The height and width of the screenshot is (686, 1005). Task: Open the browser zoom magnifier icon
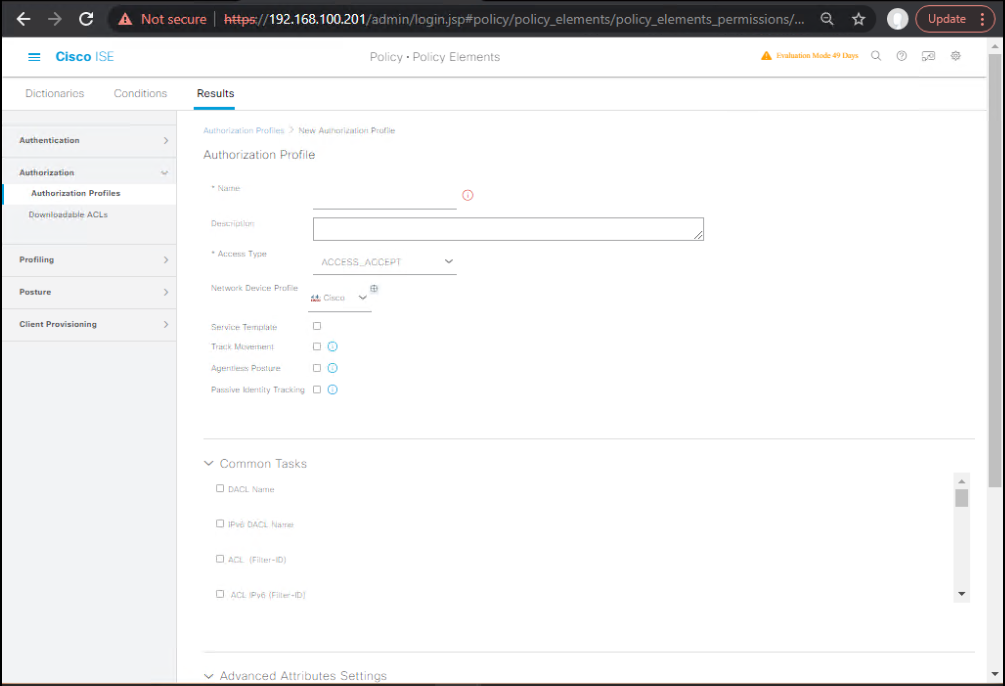click(x=827, y=19)
